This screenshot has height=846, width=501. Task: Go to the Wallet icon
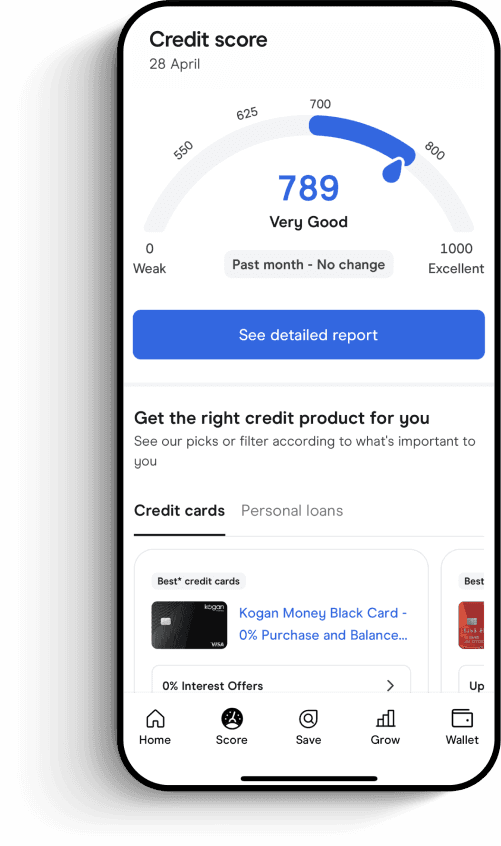point(462,718)
